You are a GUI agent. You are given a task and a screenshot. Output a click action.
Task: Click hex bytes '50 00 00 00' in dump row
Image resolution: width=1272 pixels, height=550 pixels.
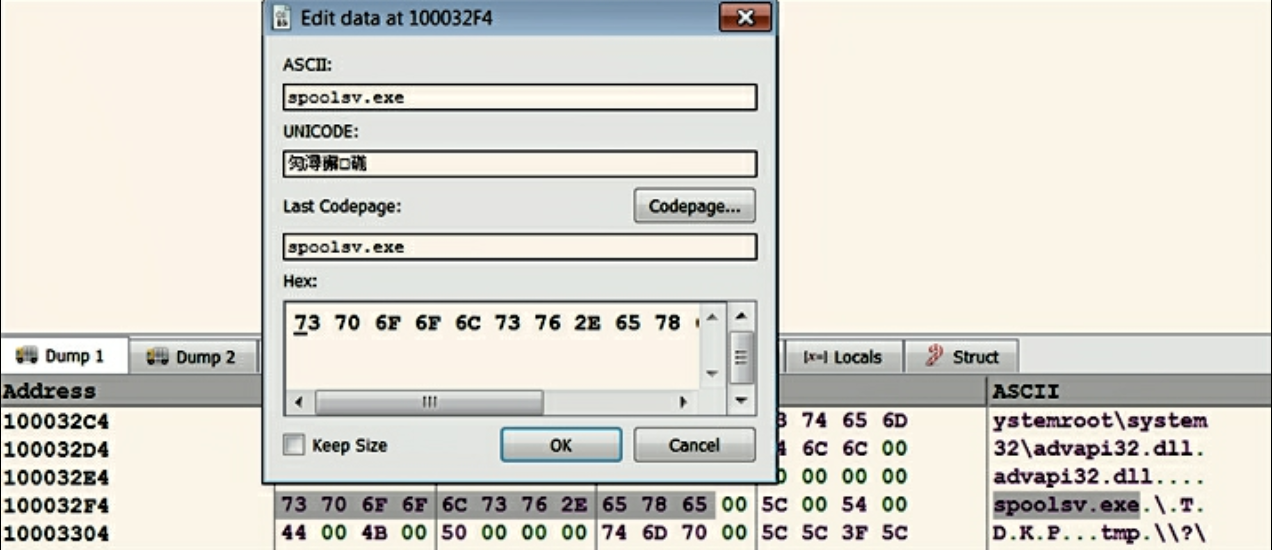515,533
